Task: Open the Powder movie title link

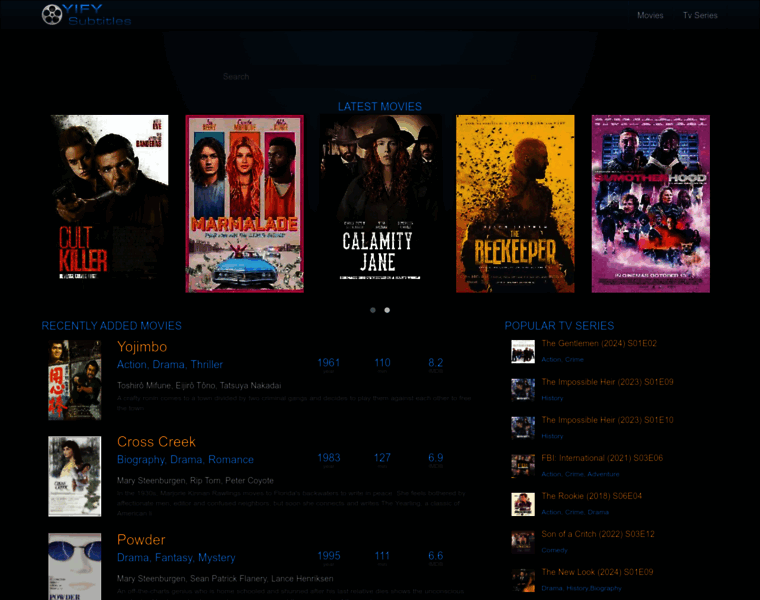Action: click(141, 540)
